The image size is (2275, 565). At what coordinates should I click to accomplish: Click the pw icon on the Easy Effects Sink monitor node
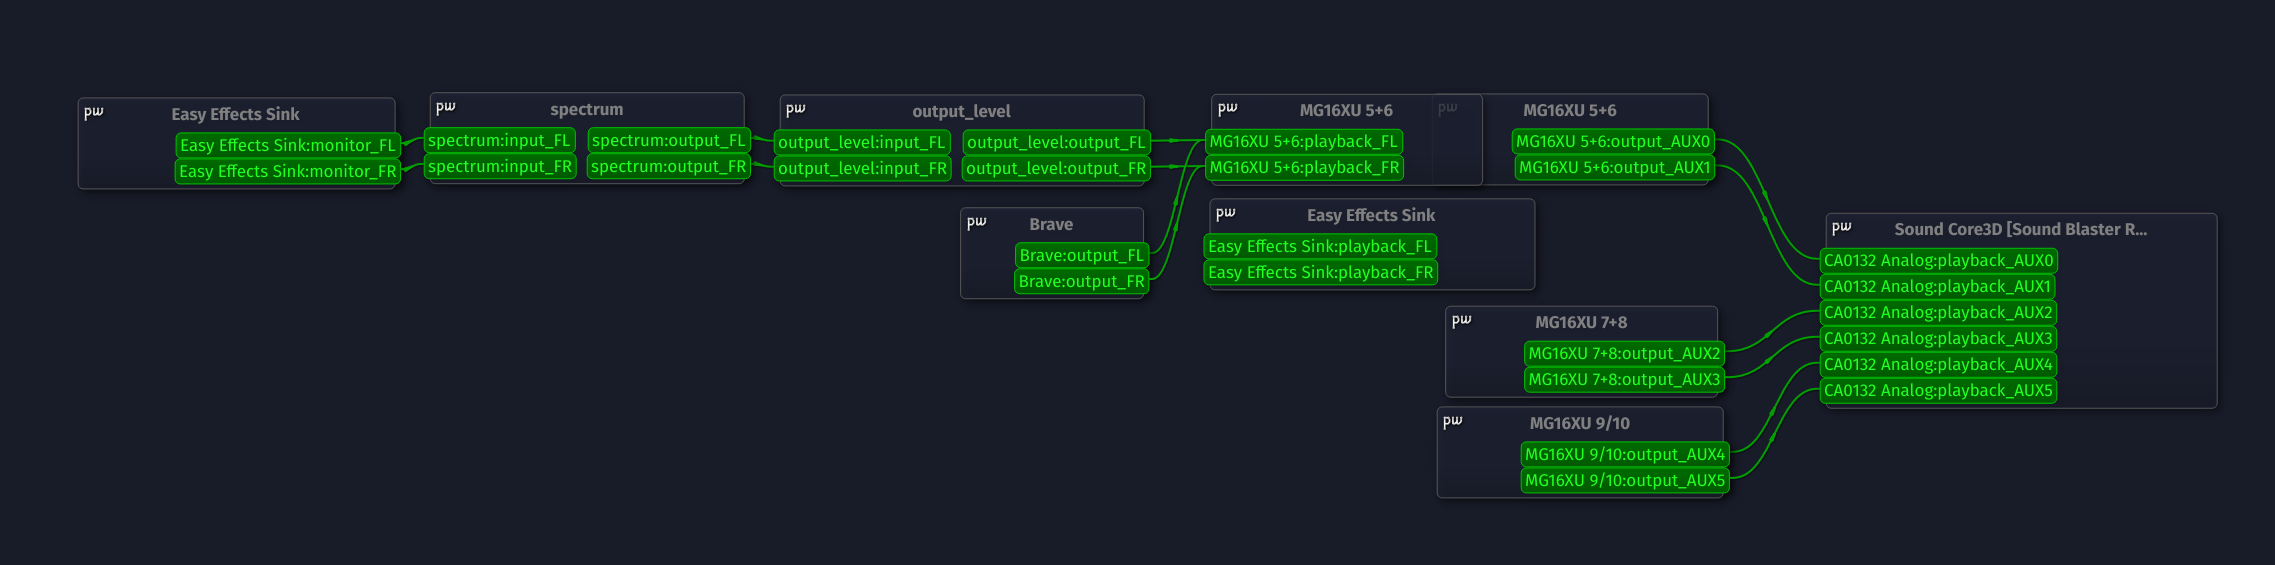coord(94,112)
